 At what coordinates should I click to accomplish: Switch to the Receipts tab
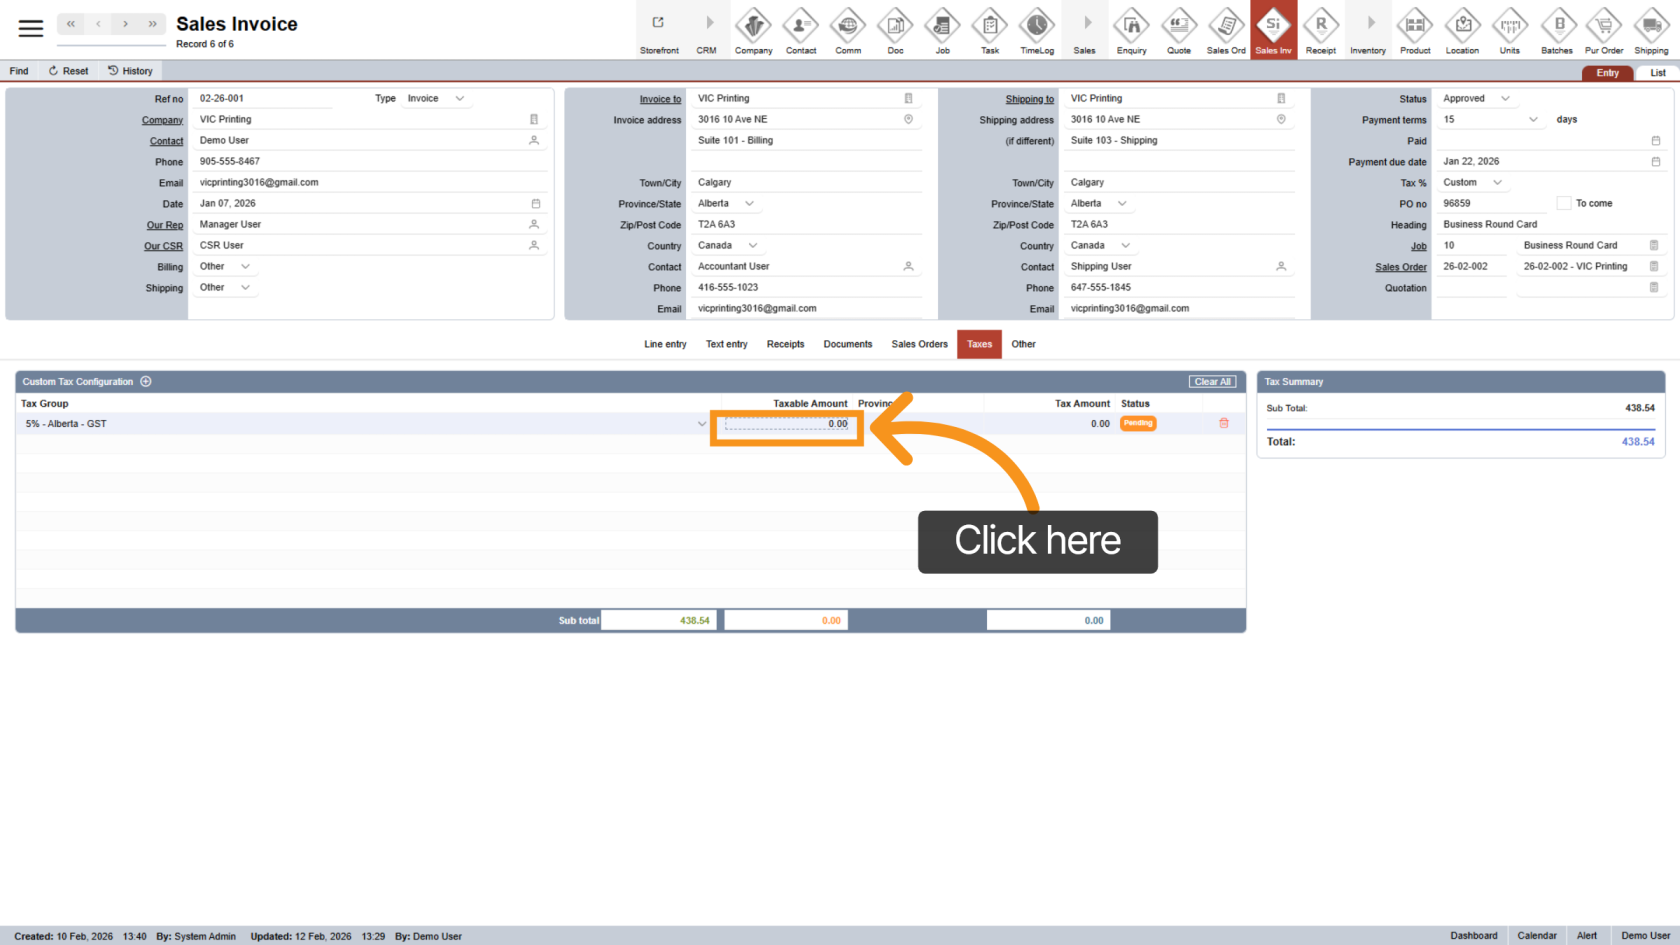[785, 344]
